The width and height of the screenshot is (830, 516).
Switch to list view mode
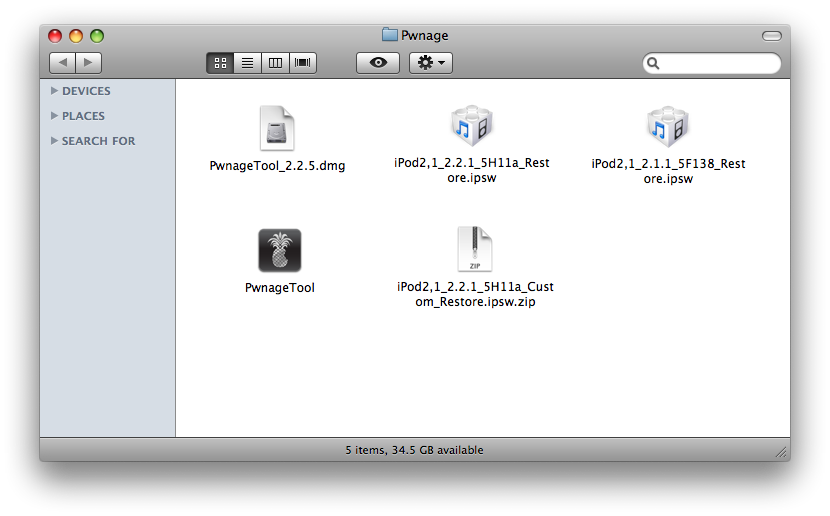[x=247, y=63]
